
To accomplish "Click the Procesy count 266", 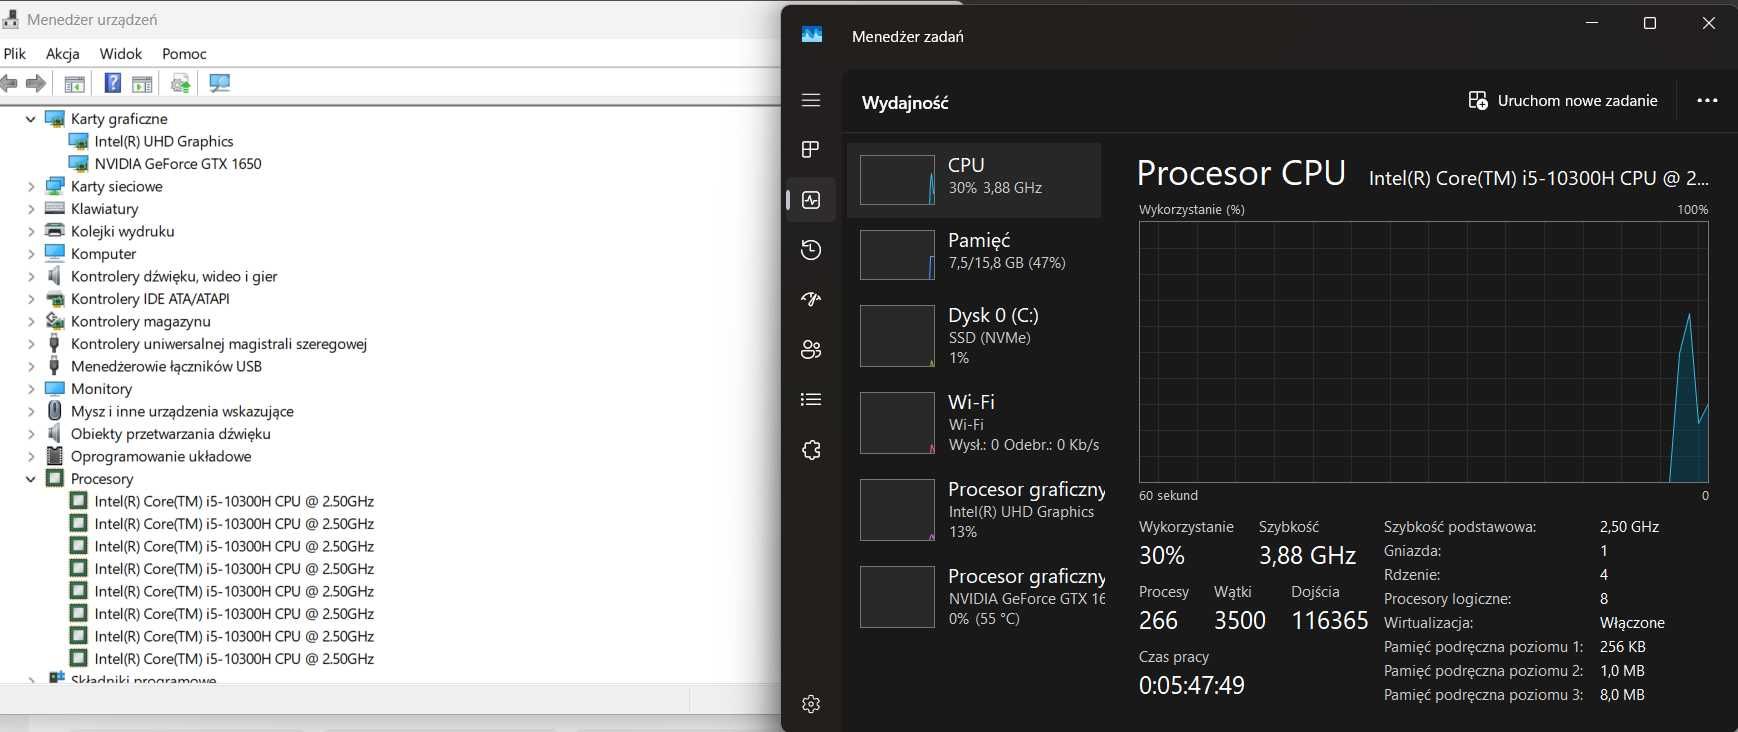I will (x=1158, y=620).
